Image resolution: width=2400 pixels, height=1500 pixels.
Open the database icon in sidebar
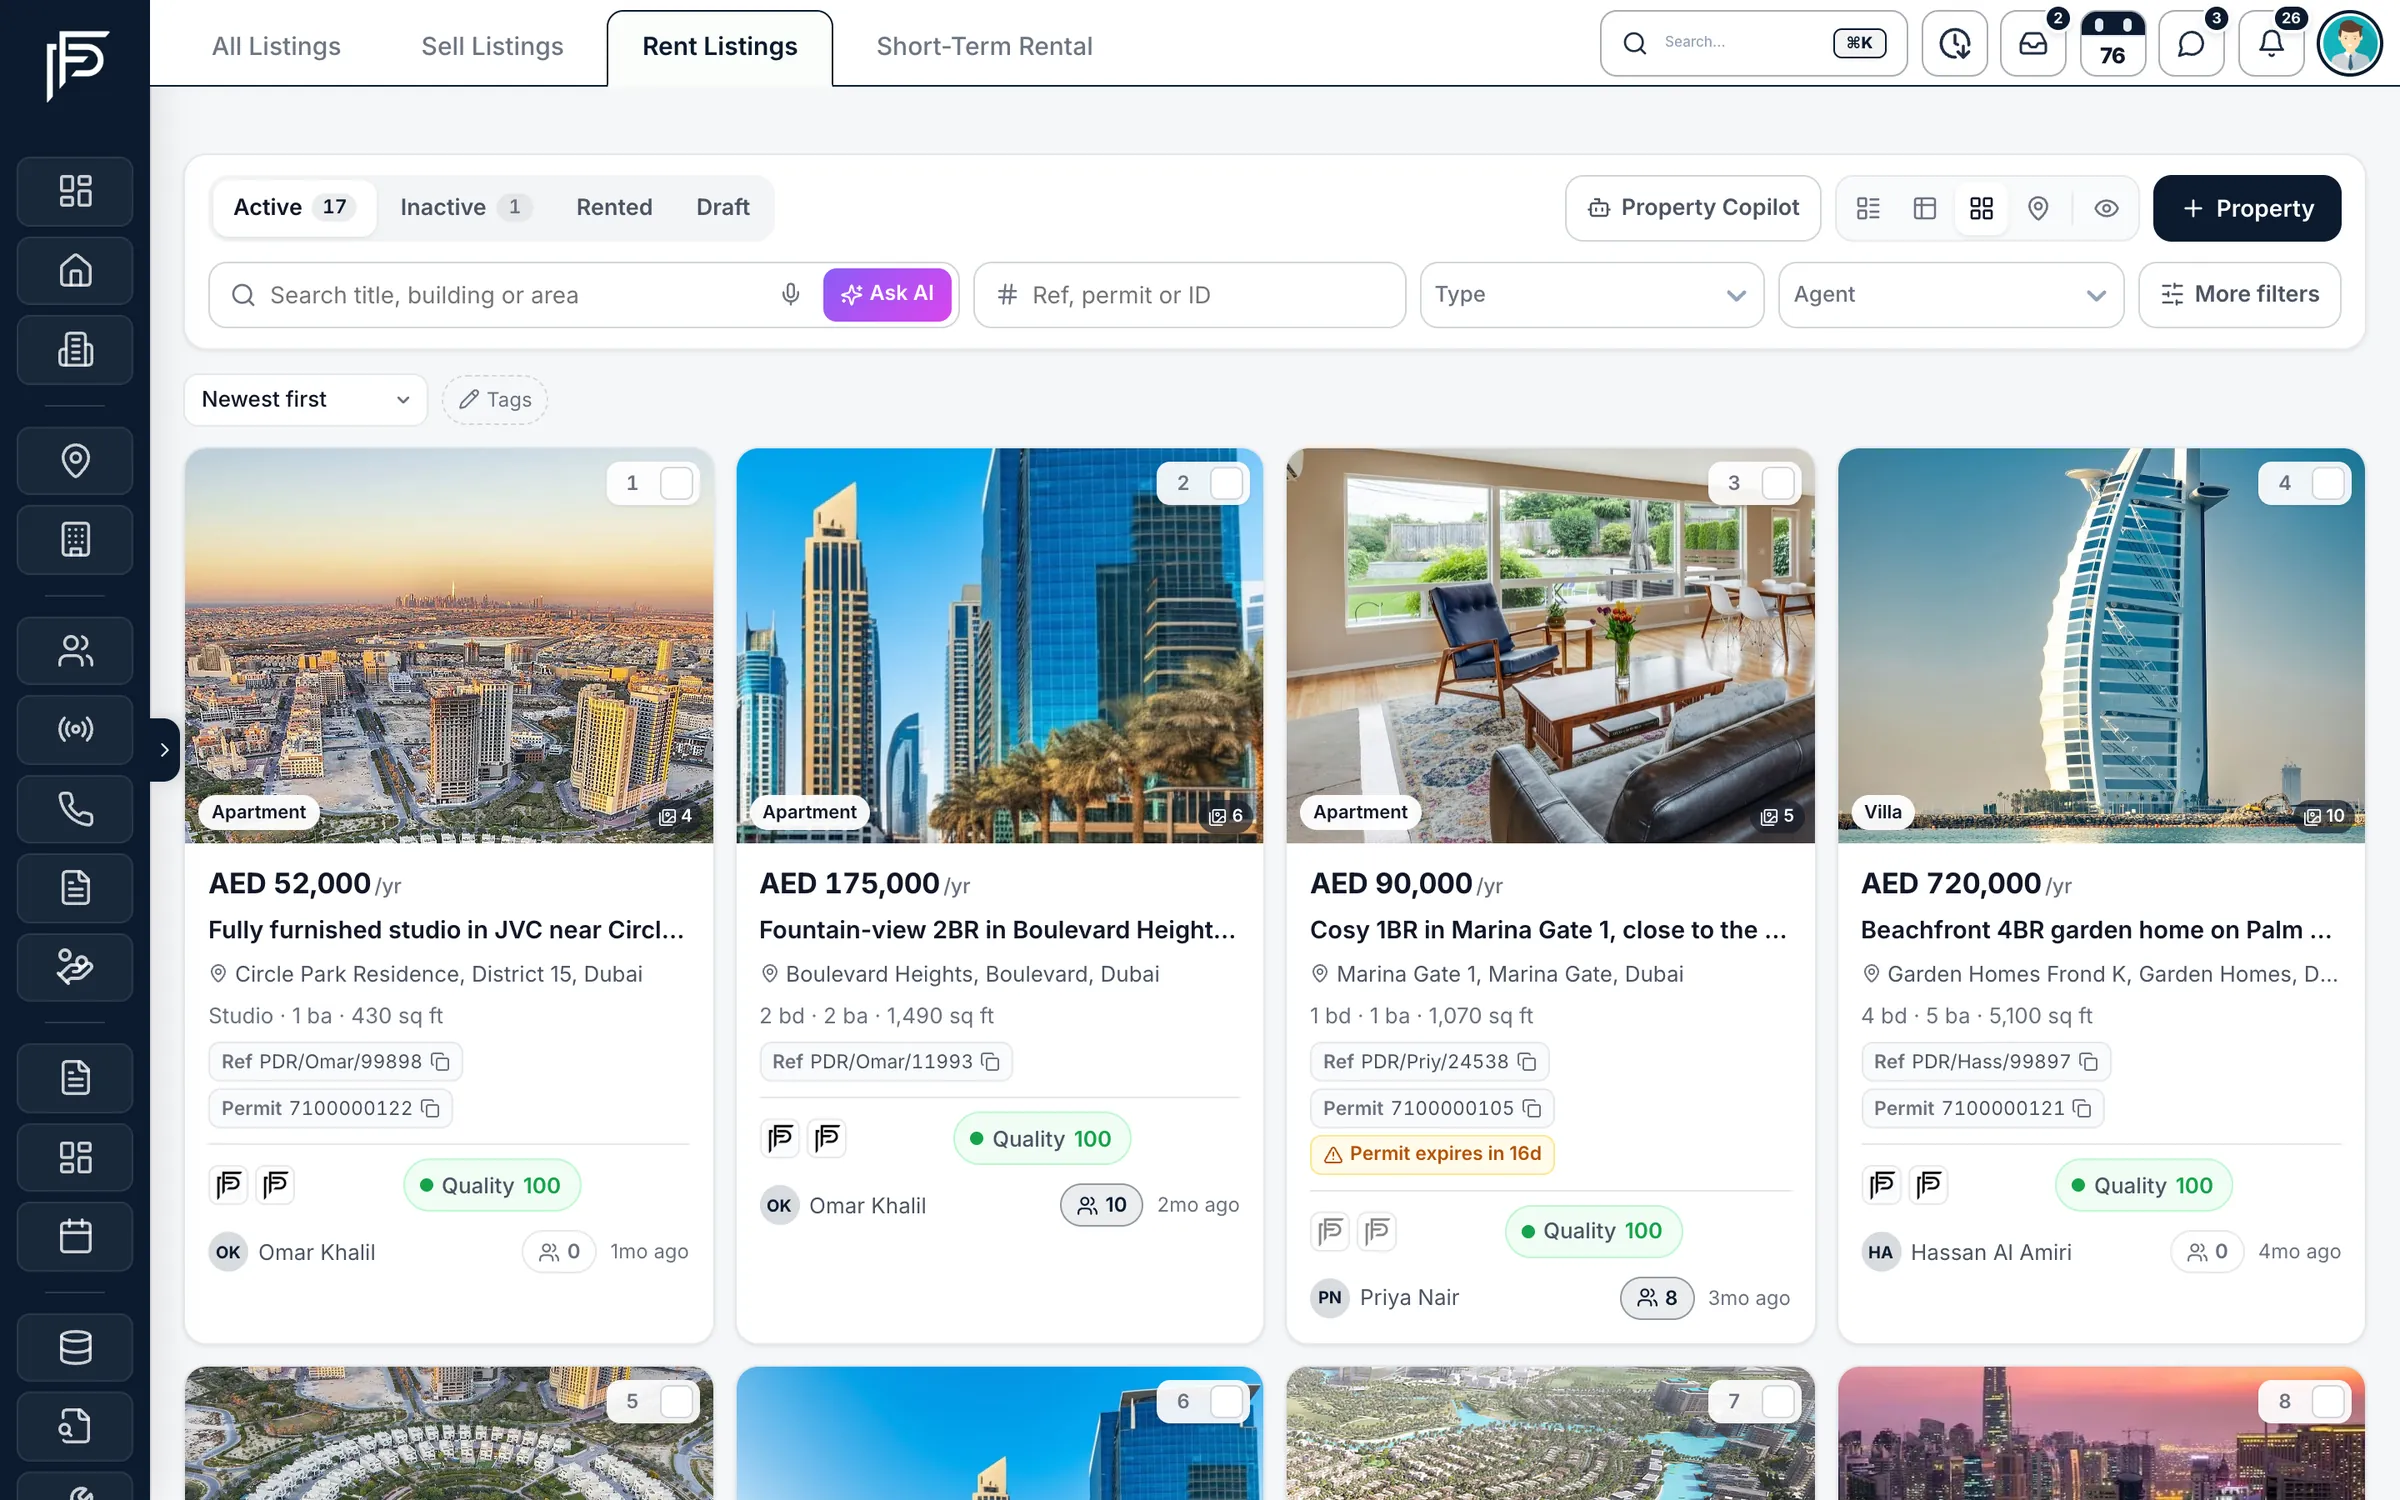[x=75, y=1346]
